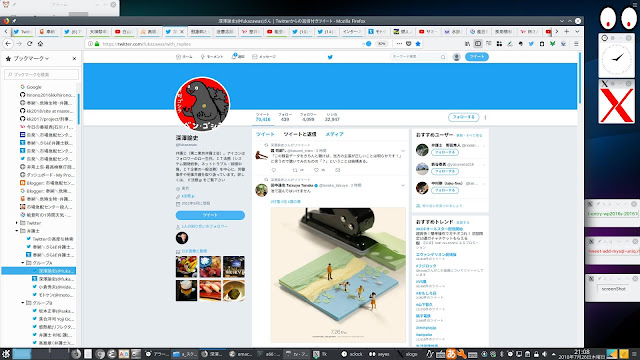Focus the Twitter keyword search box

[418, 57]
